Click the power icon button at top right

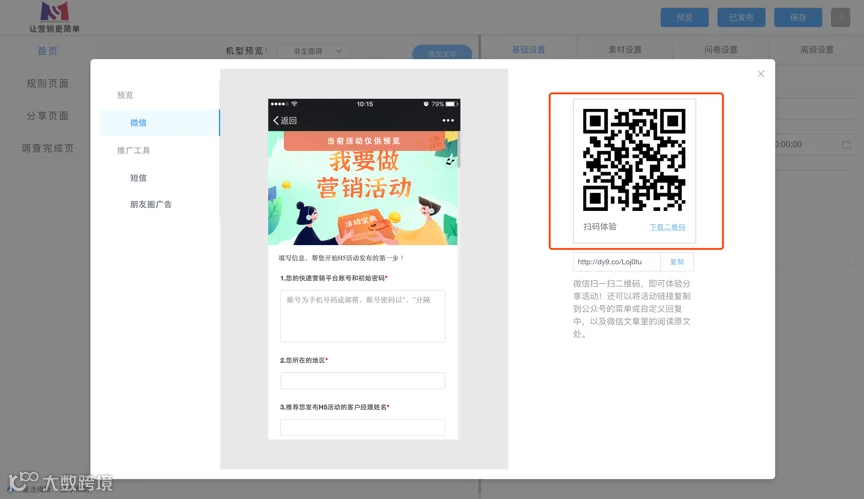[840, 18]
